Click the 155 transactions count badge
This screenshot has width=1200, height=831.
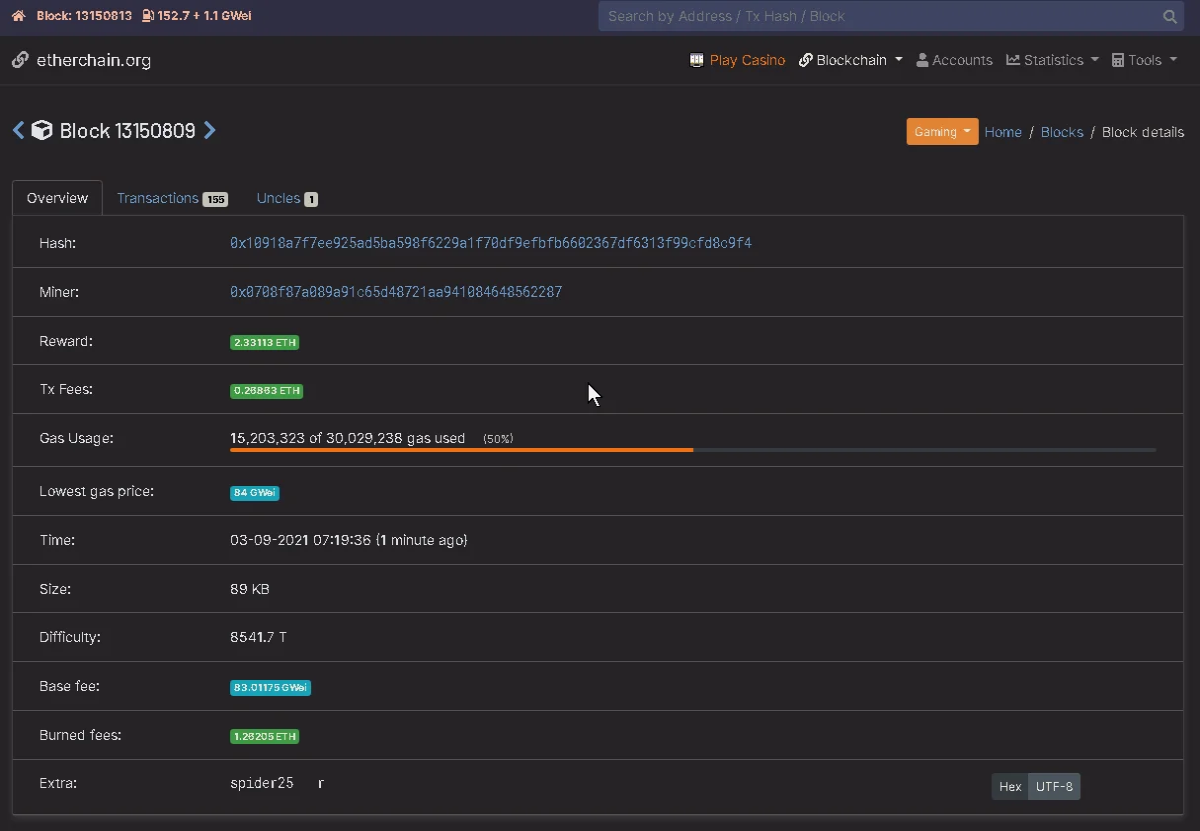215,199
